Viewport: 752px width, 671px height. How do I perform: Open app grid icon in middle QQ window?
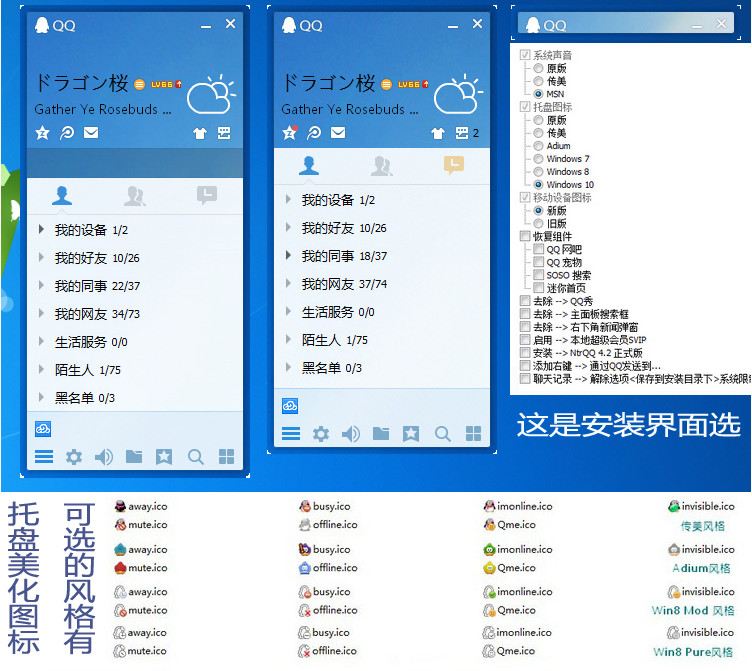(473, 434)
